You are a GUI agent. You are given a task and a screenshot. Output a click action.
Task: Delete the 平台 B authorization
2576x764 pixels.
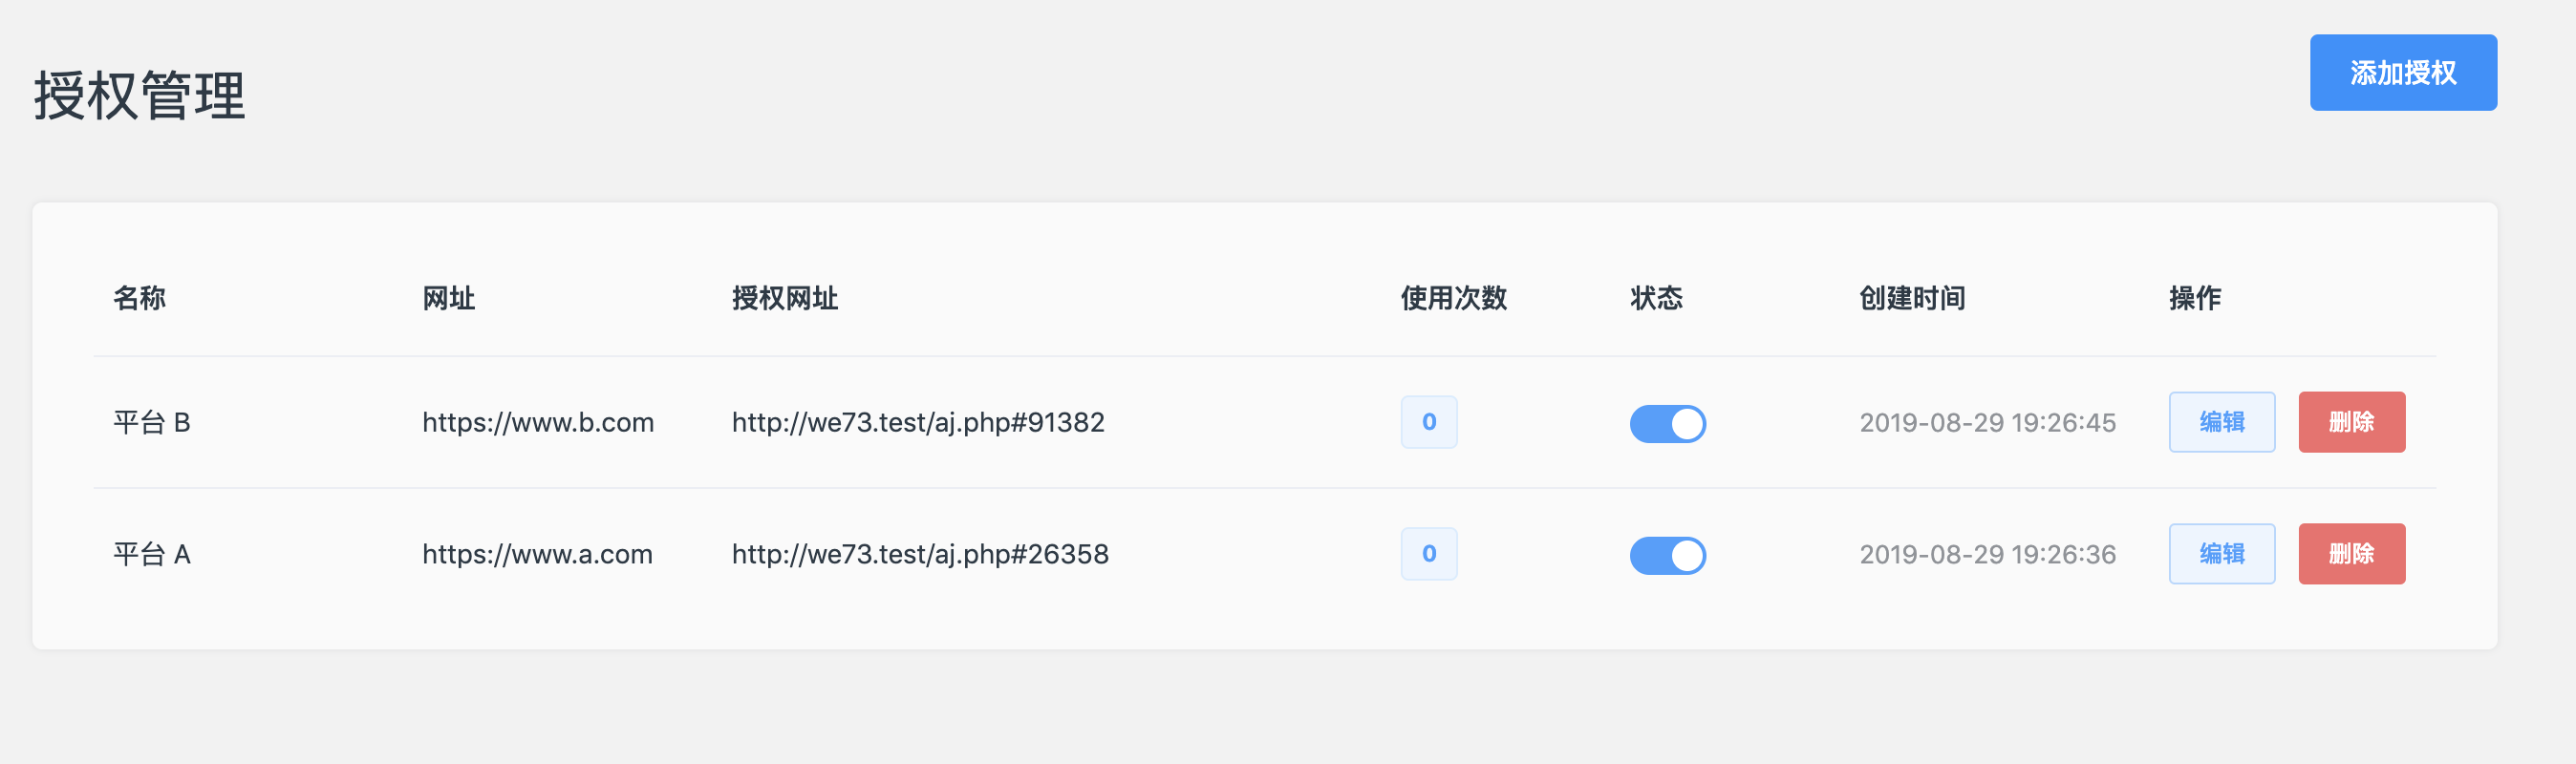2351,422
